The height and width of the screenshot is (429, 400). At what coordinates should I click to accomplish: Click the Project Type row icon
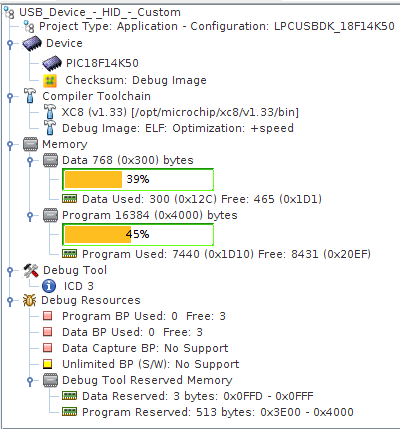(29, 26)
